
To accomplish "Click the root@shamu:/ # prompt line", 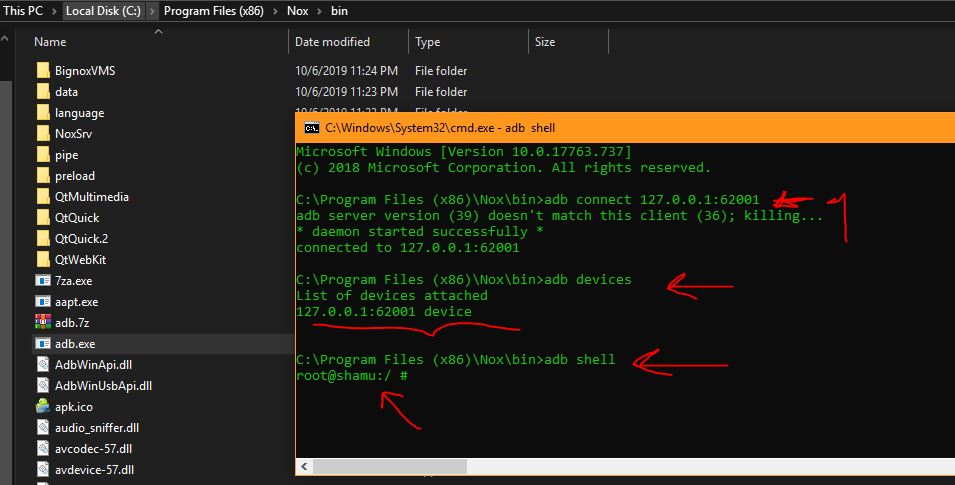I will (351, 375).
